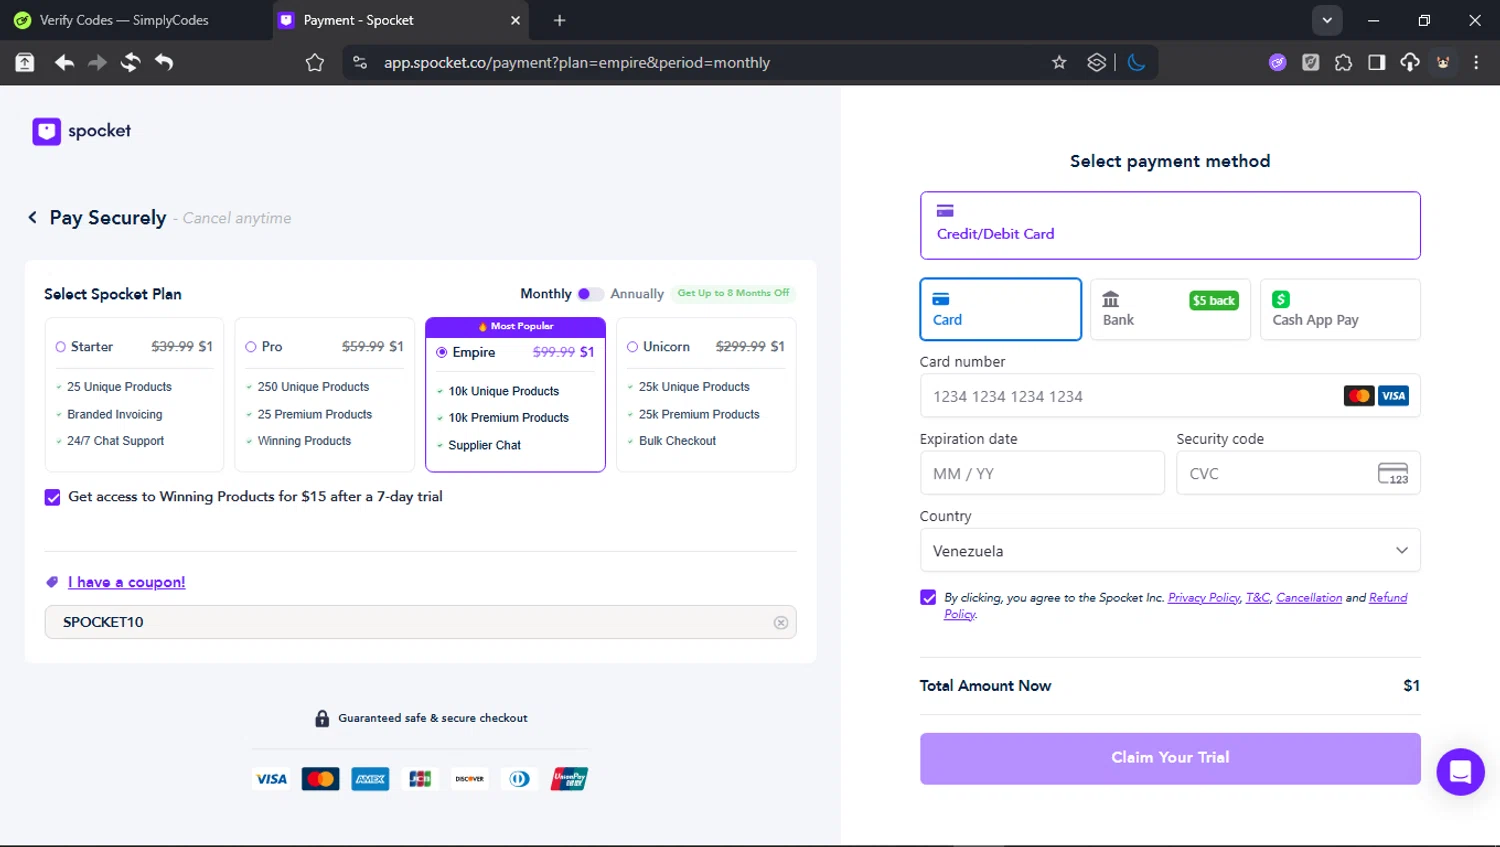Image resolution: width=1500 pixels, height=847 pixels.
Task: Click the I have a coupon link
Action: (x=126, y=582)
